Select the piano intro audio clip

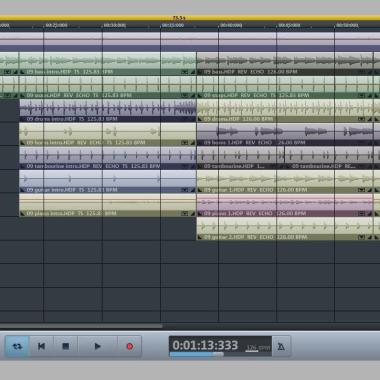coord(108,205)
